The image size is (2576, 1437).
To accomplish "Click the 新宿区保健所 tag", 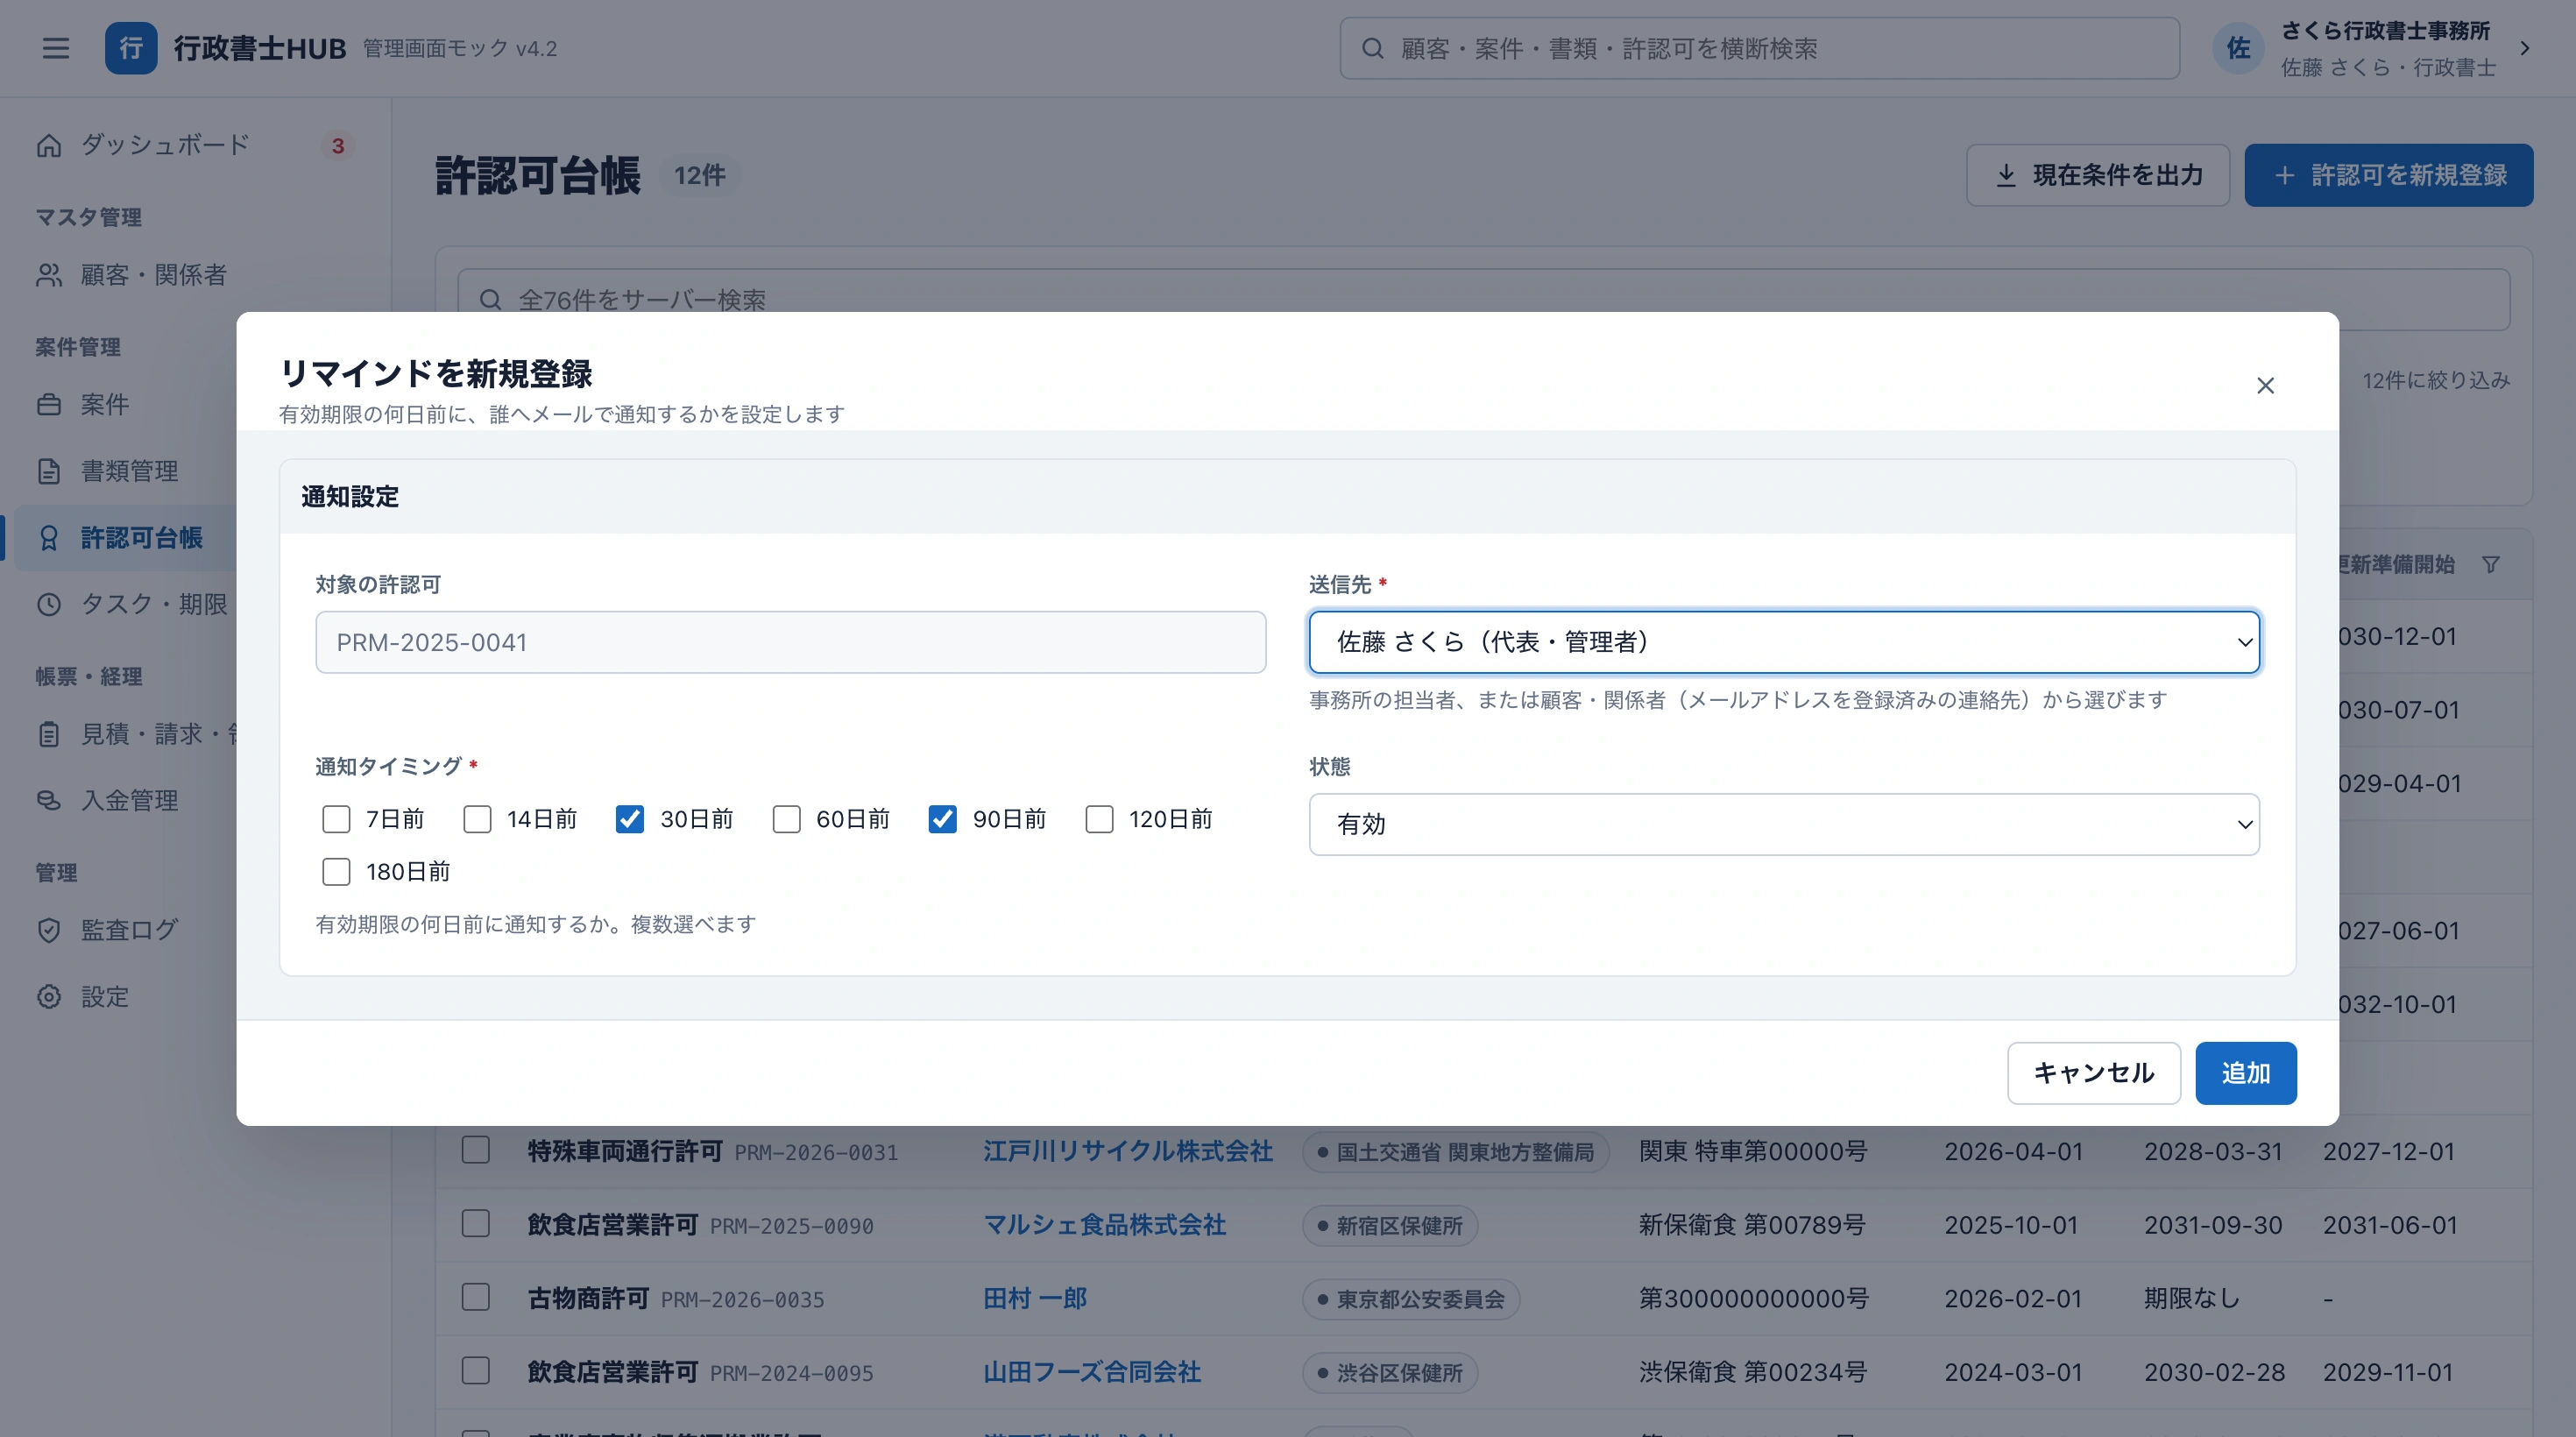I will point(1390,1226).
